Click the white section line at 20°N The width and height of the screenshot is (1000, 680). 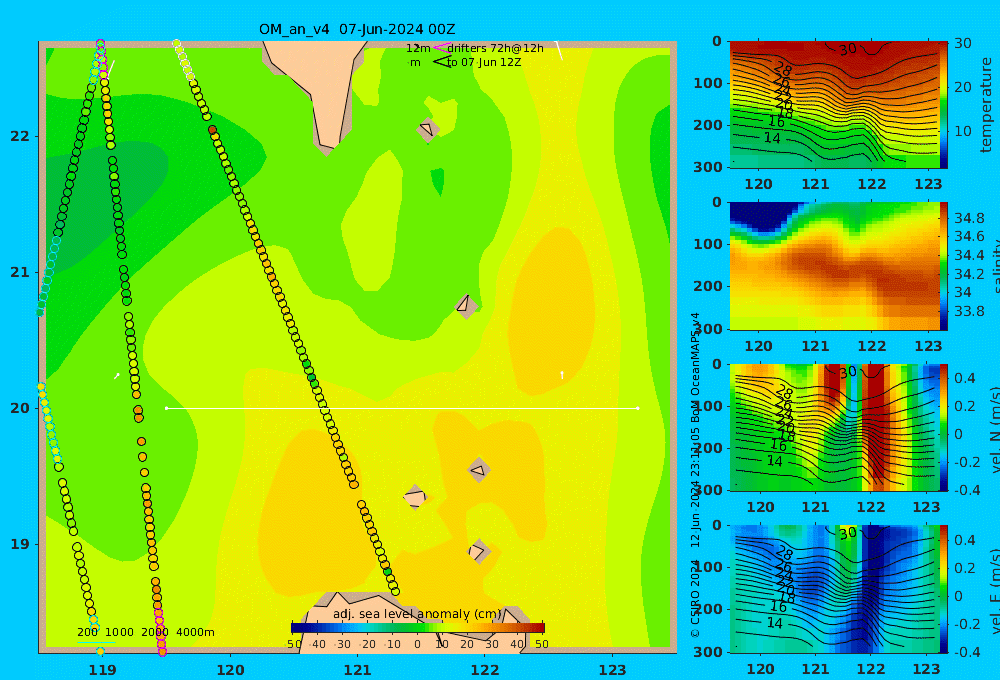402,408
